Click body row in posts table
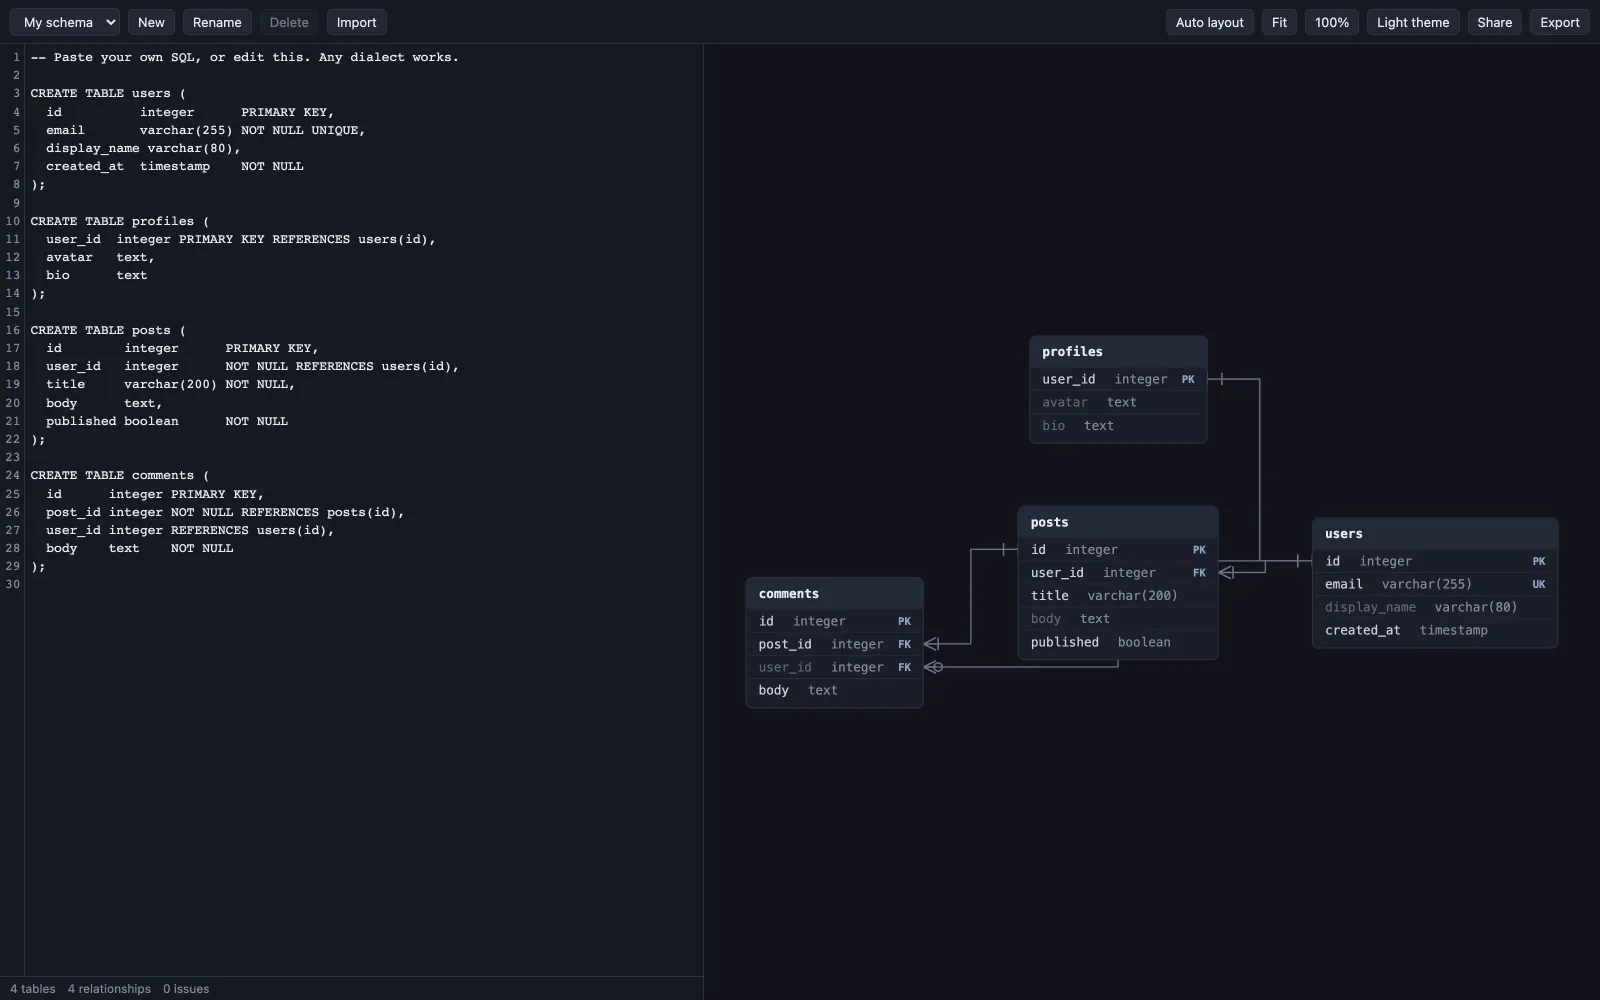Image resolution: width=1600 pixels, height=1000 pixels. [x=1118, y=618]
